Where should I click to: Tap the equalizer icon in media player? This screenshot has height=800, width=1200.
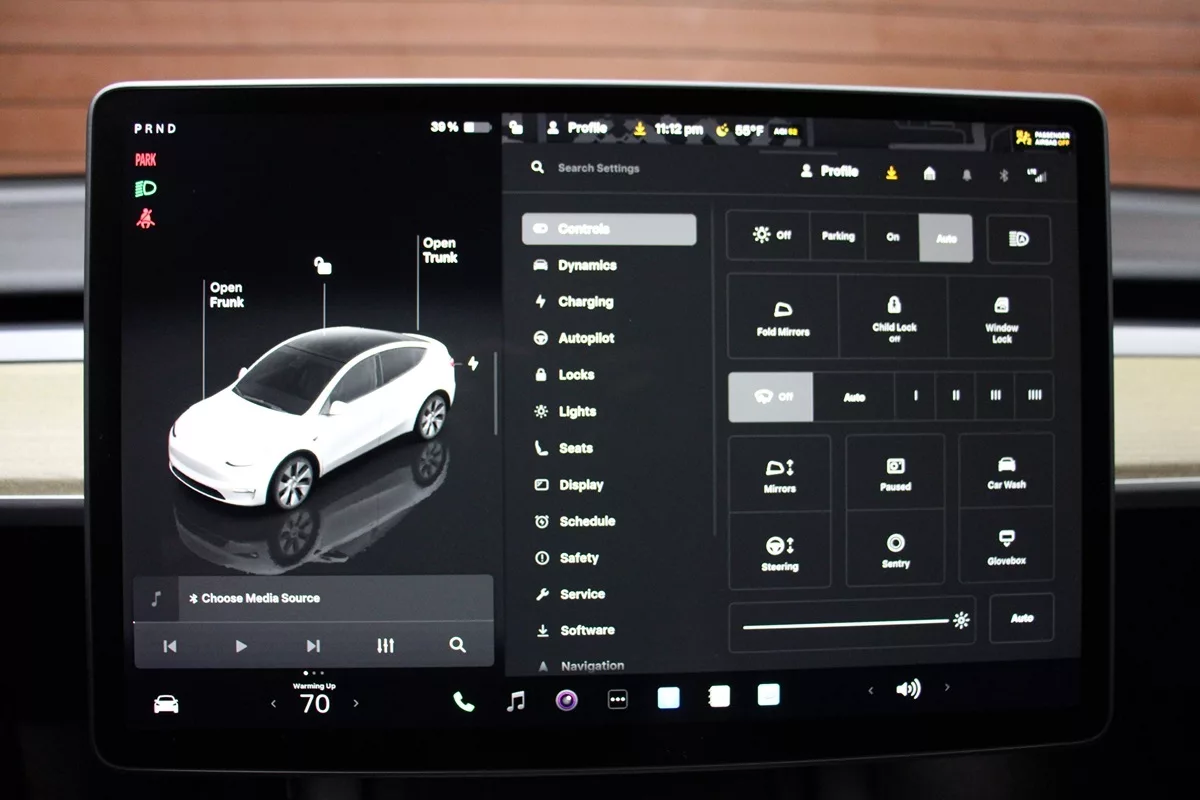[x=386, y=646]
